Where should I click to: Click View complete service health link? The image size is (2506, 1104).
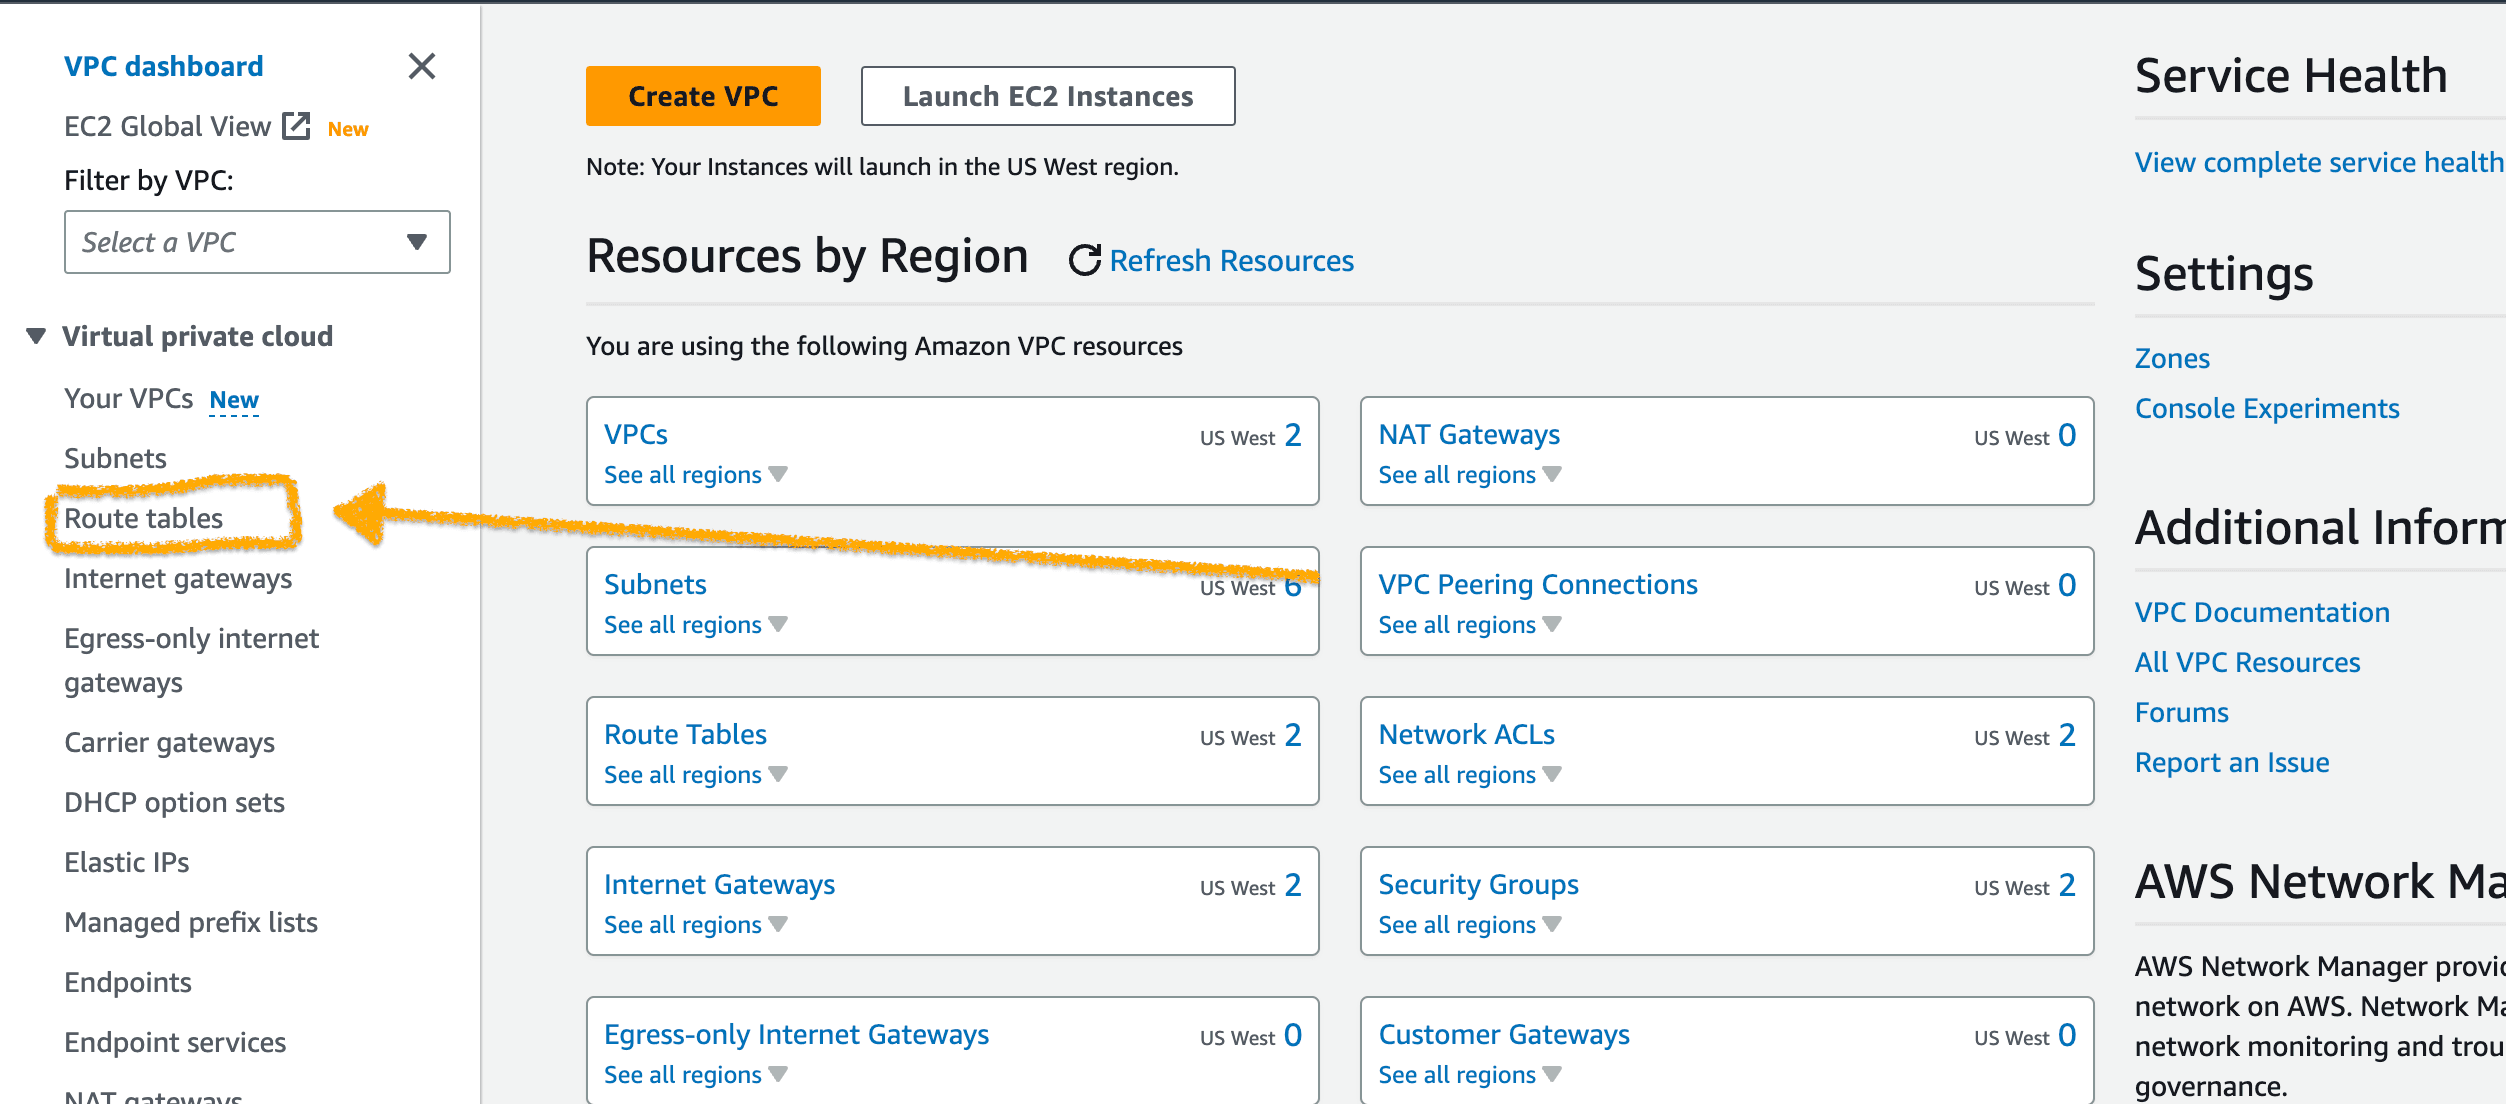[x=2317, y=162]
